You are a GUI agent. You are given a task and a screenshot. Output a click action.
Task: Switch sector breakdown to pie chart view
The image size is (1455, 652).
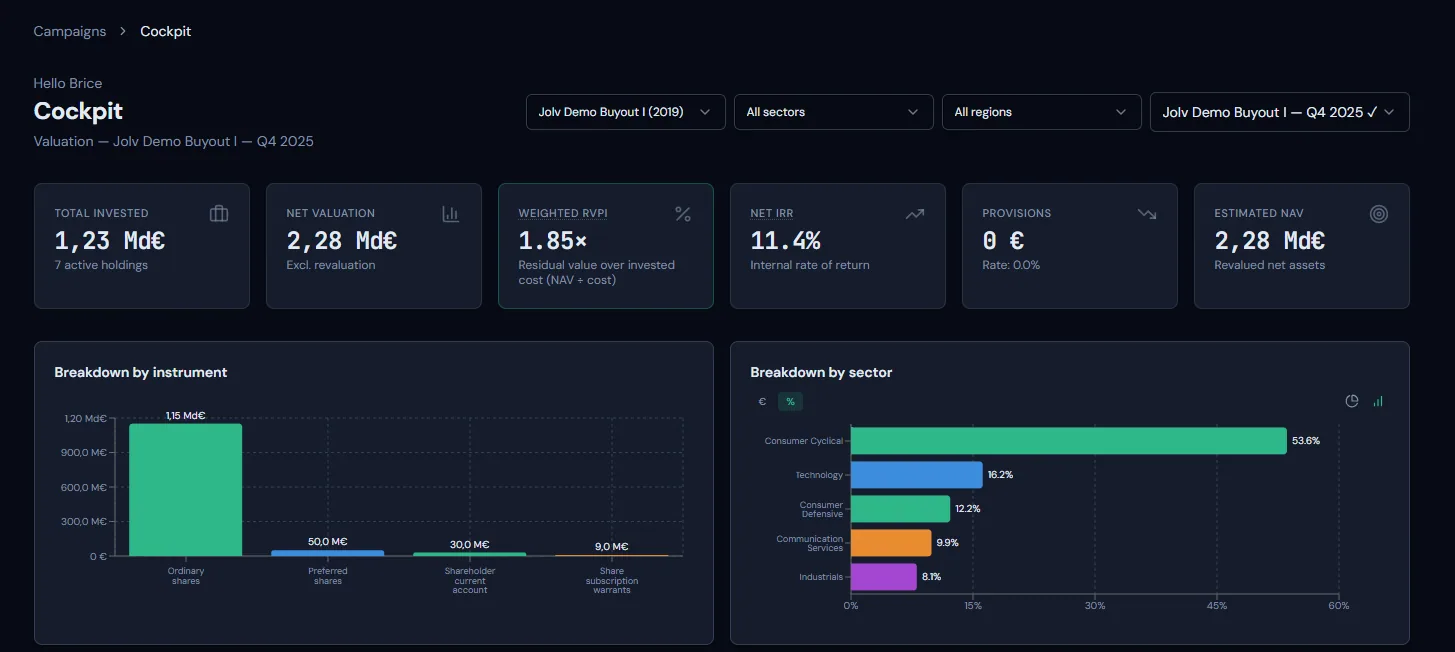coord(1352,401)
